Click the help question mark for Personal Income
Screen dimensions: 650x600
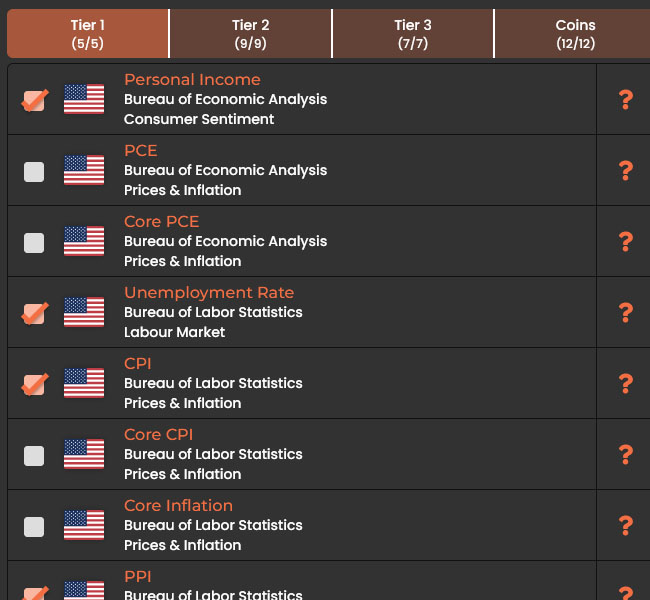626,99
